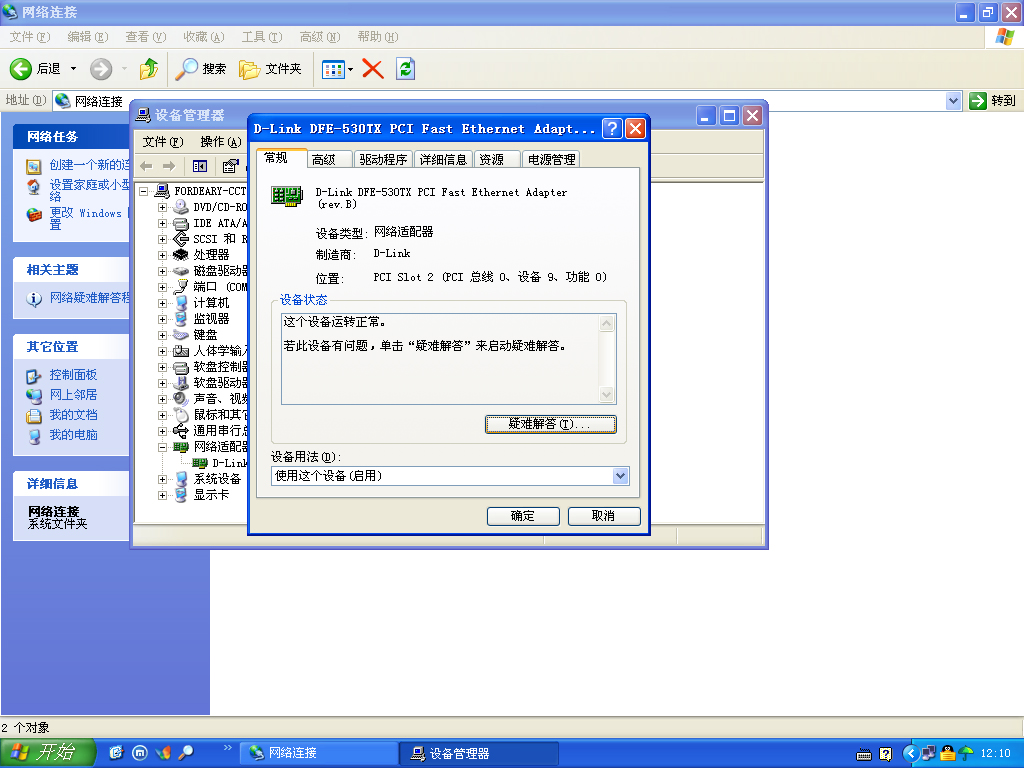Click the network computers tray icon

click(929, 754)
